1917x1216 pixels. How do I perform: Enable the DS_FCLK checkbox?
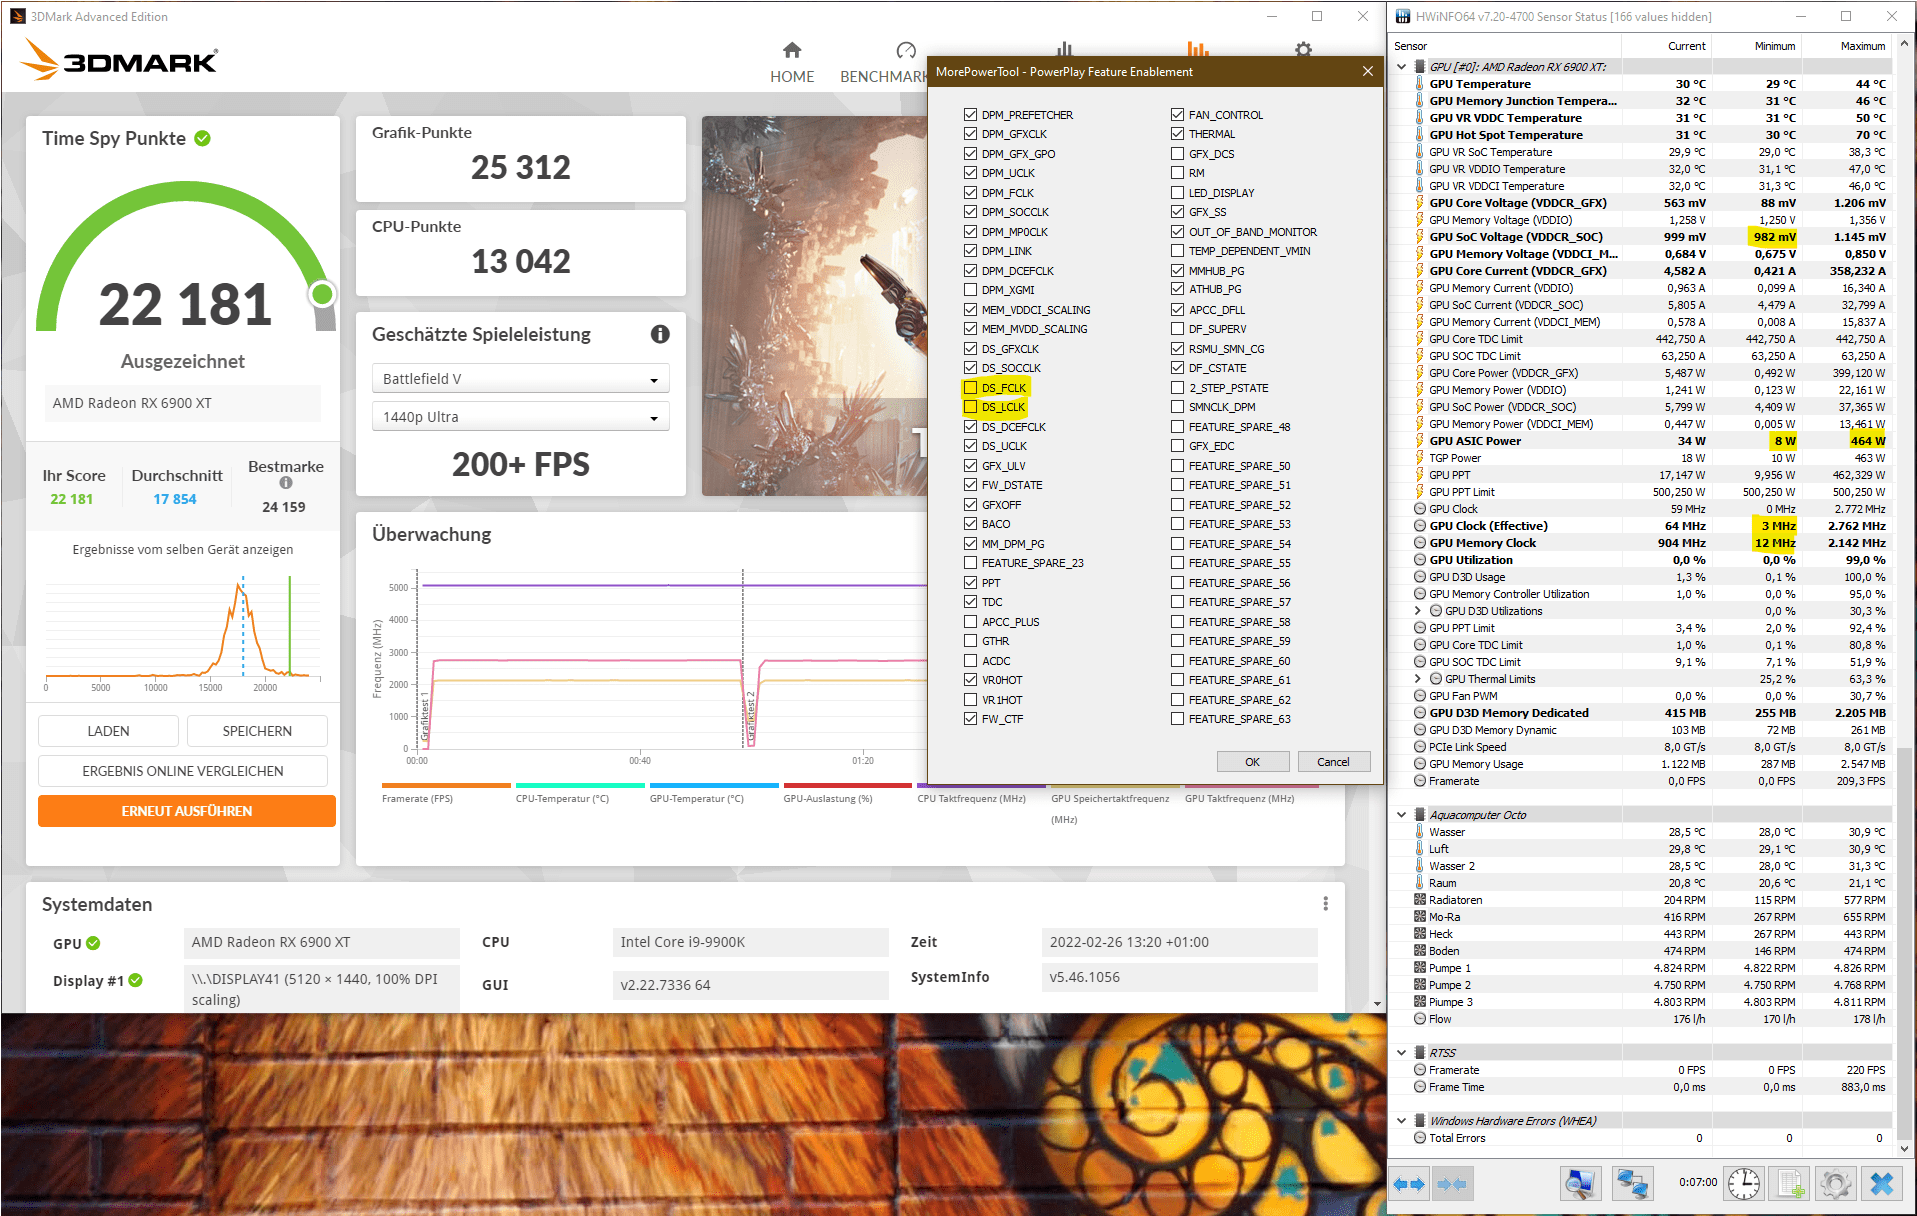coord(970,388)
